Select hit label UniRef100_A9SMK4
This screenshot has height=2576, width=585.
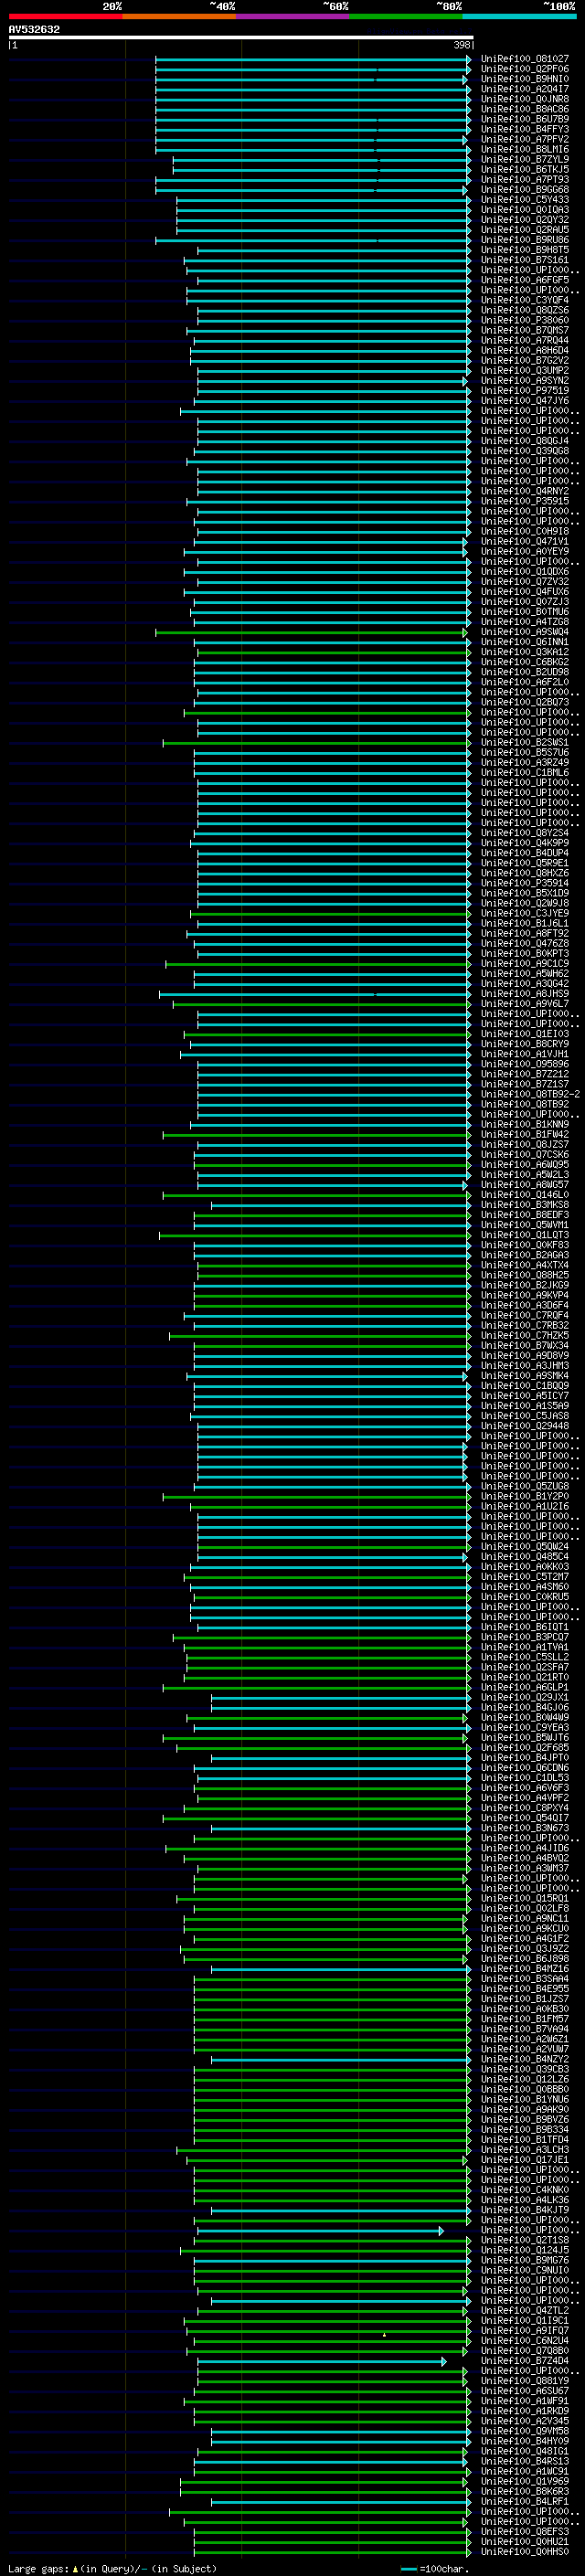525,1375
